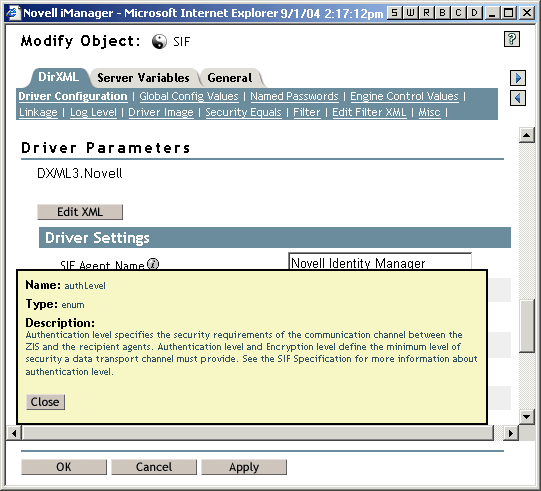Open the help question mark icon

click(x=512, y=39)
